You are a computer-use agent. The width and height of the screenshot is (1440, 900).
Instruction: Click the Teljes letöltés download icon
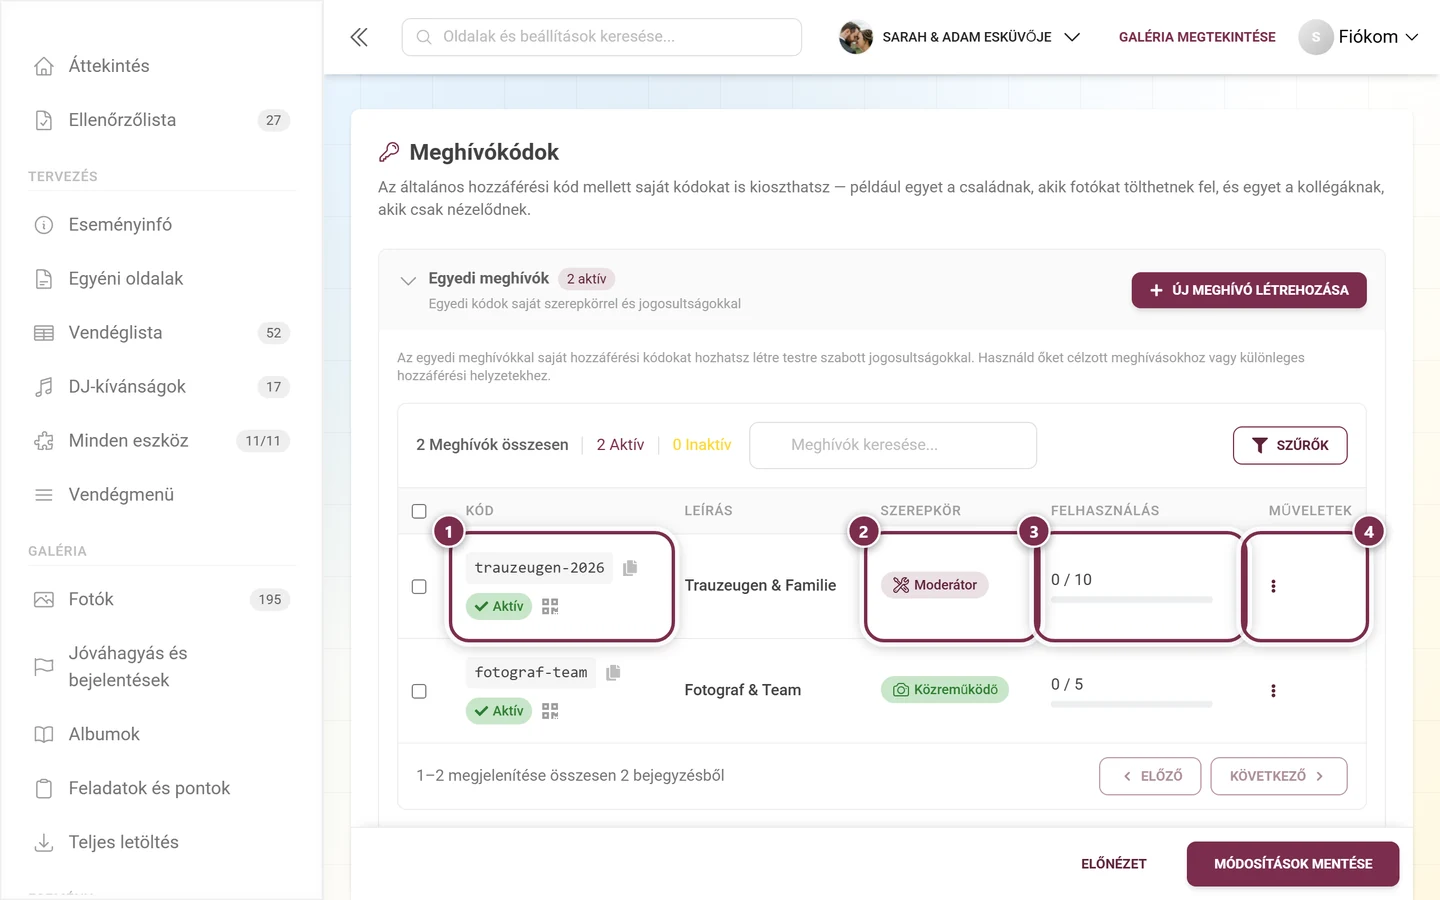44,843
